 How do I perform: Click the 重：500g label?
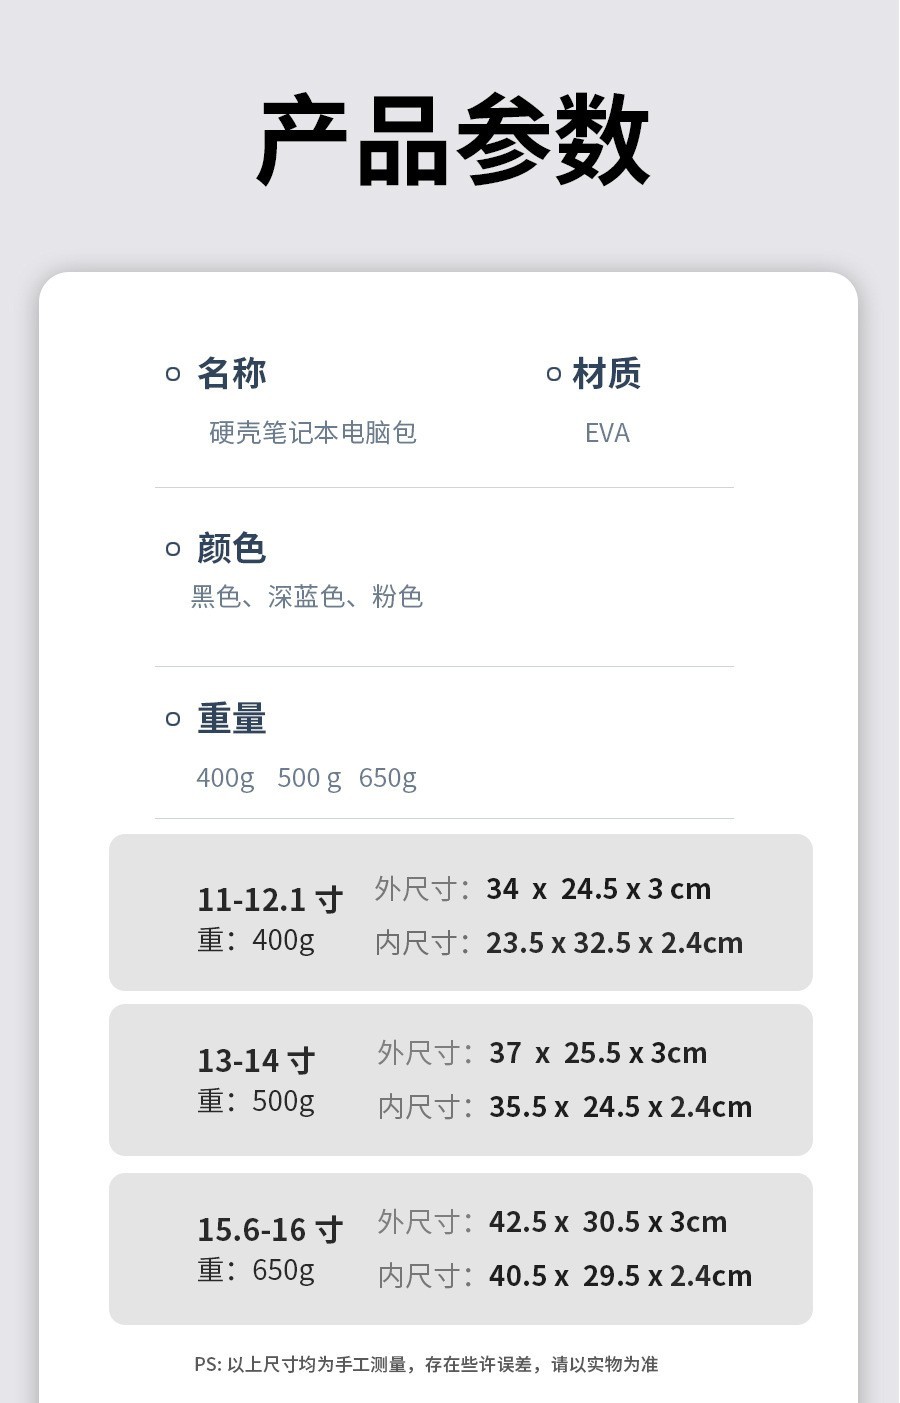(256, 1101)
